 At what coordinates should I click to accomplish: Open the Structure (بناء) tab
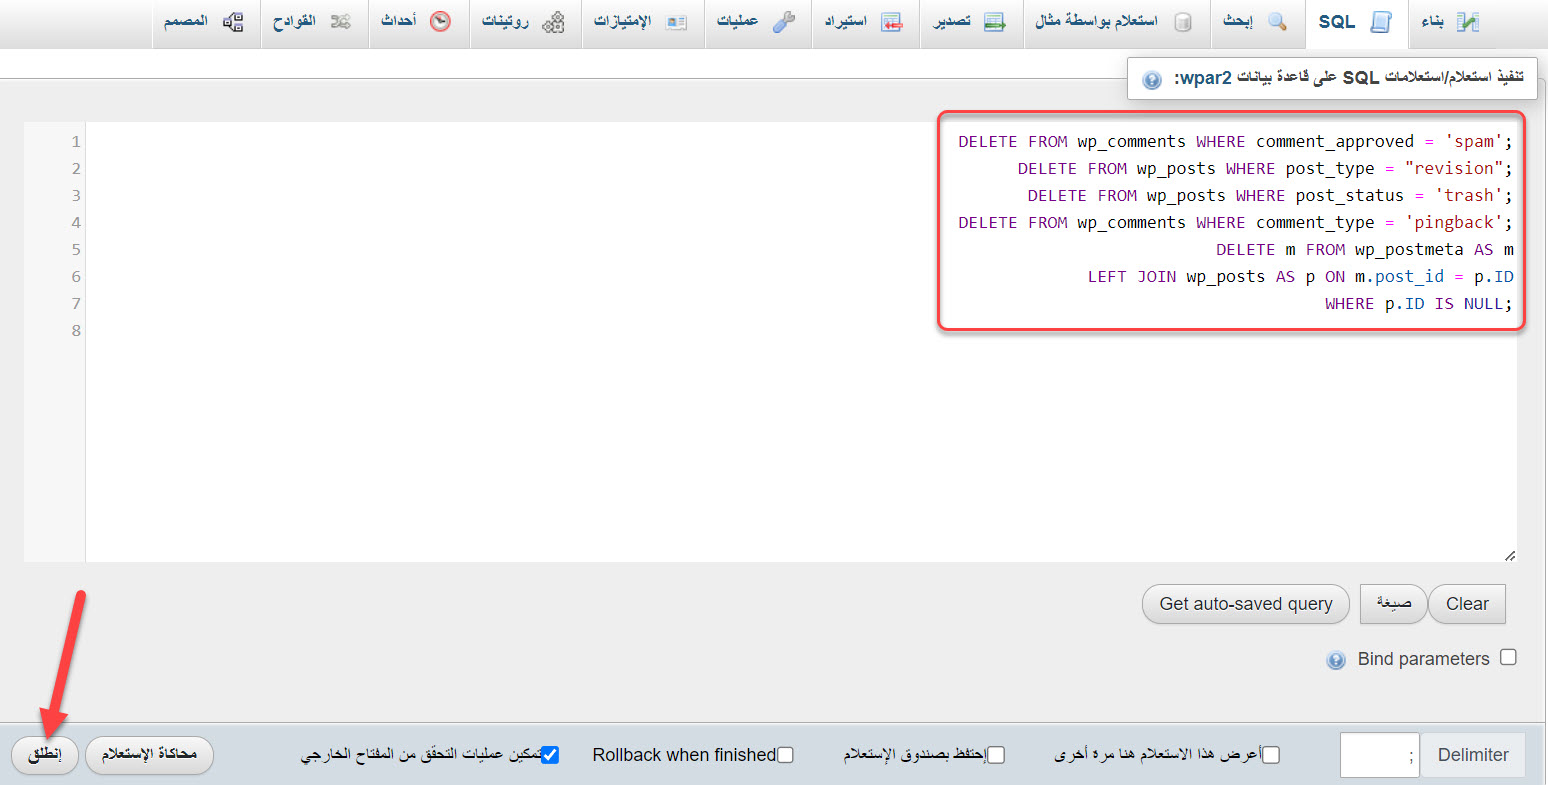pyautogui.click(x=1449, y=22)
